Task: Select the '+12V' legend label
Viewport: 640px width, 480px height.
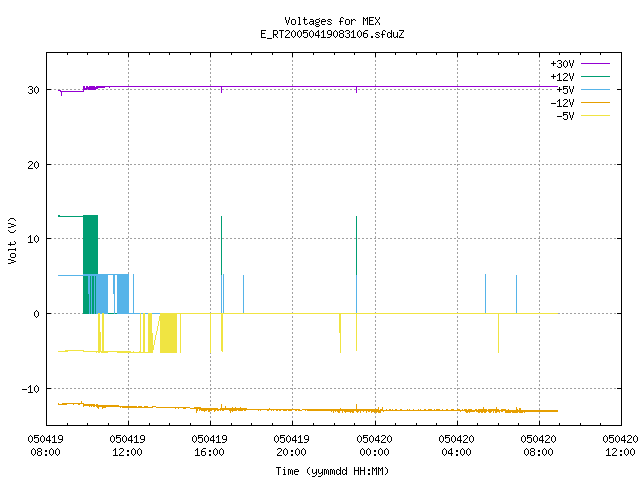Action: coord(562,77)
